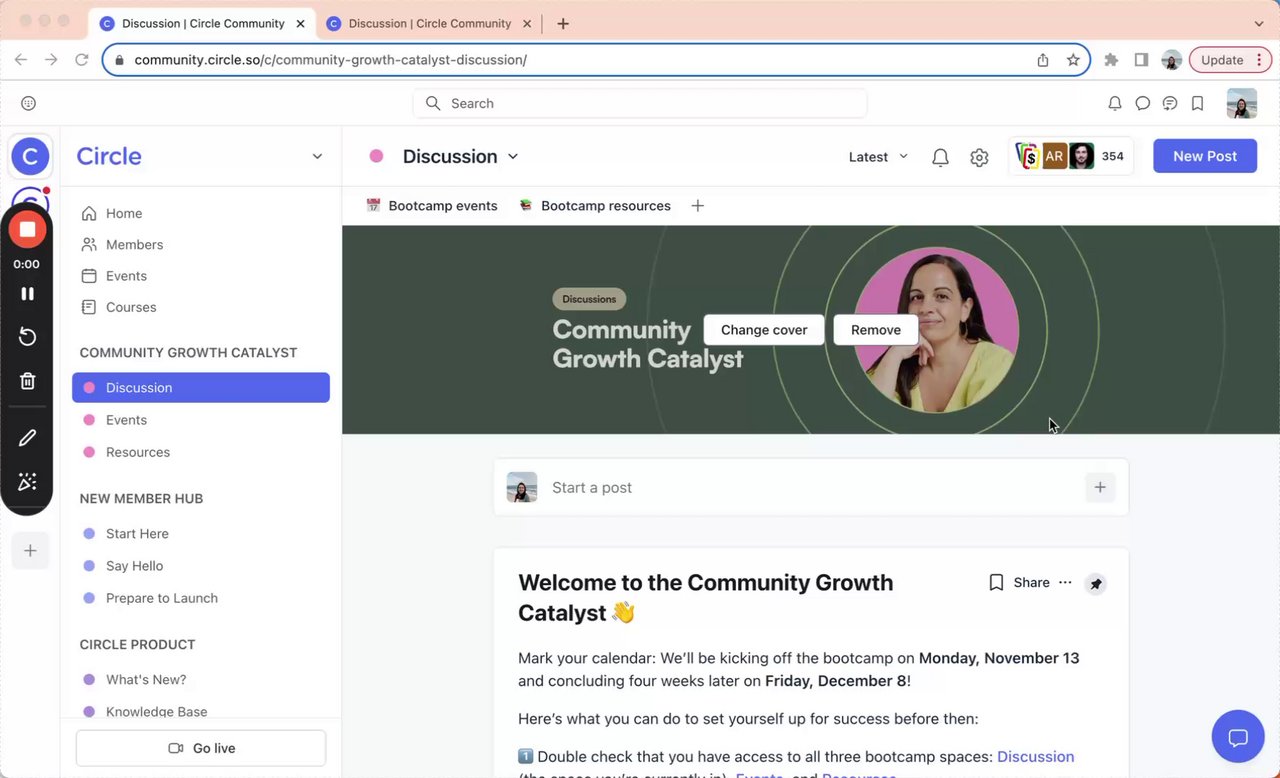Open a new browser tab
This screenshot has height=778, width=1280.
point(563,23)
